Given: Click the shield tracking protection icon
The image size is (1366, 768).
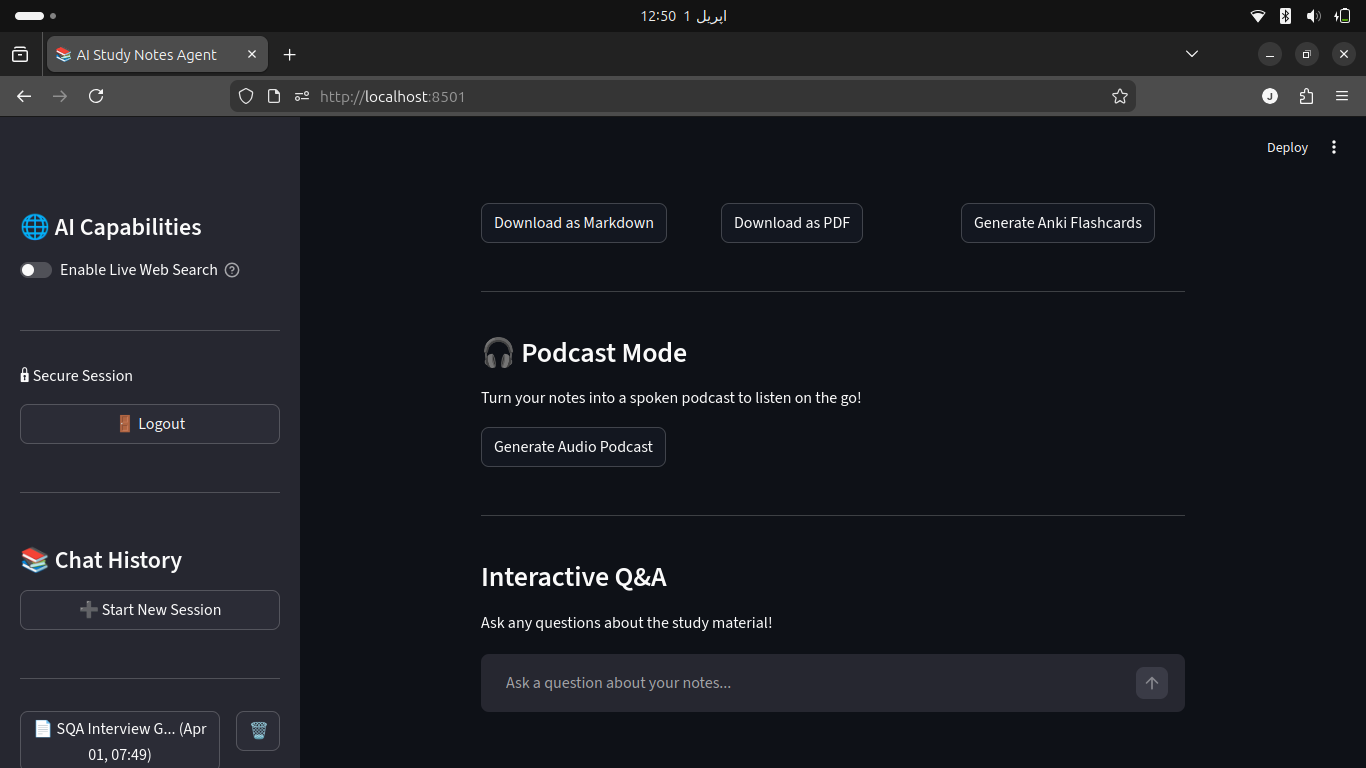Looking at the screenshot, I should pos(246,96).
